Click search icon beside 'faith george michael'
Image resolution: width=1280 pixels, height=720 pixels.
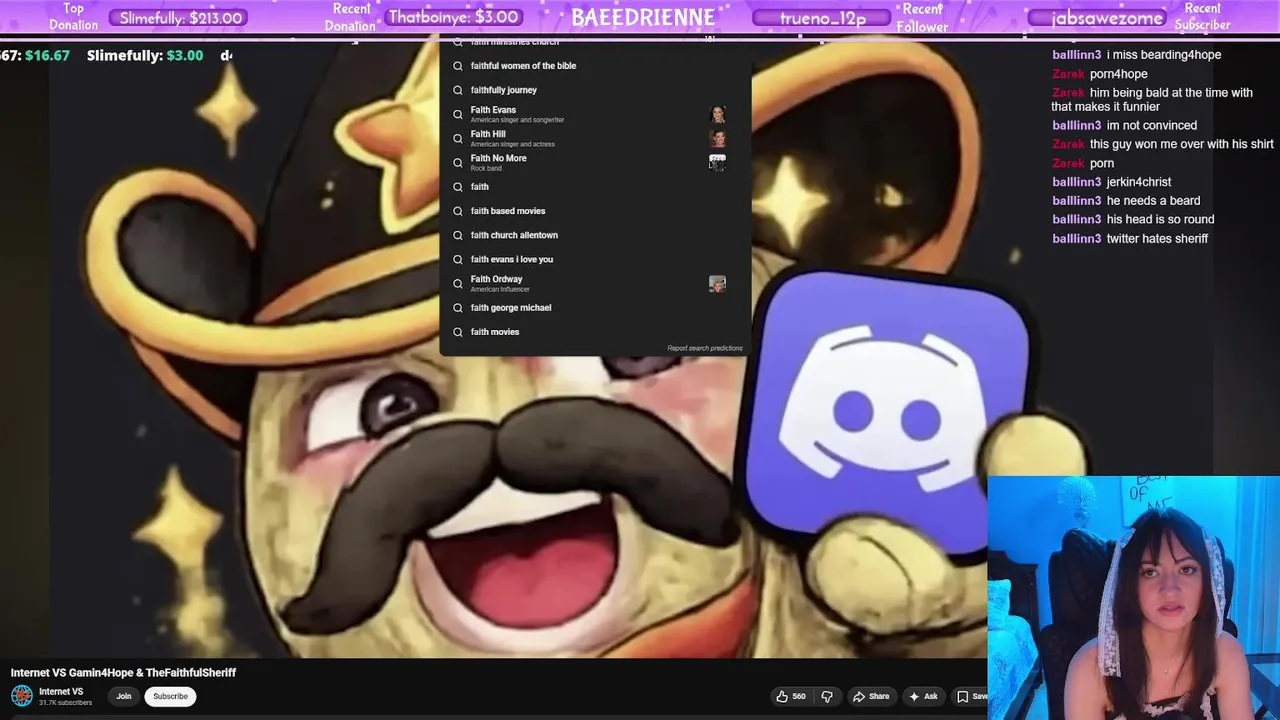(458, 308)
